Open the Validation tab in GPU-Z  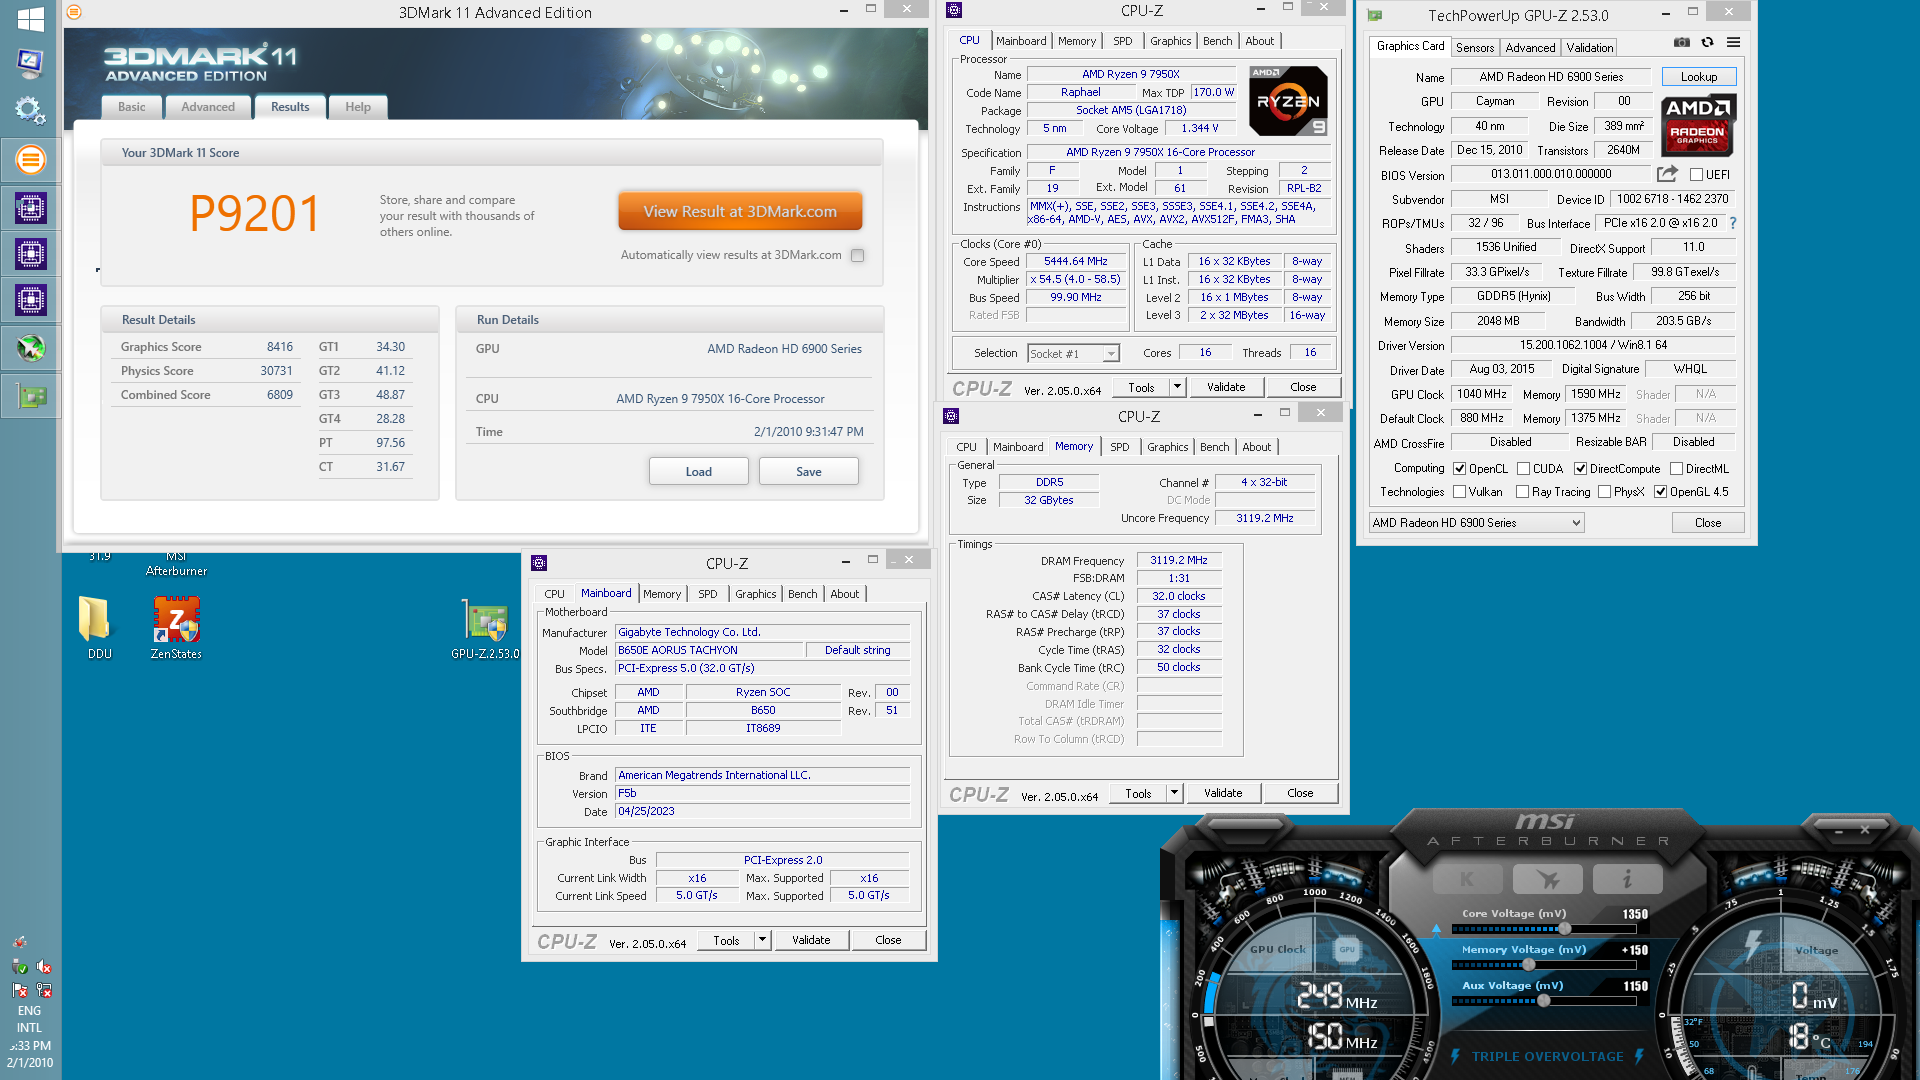[x=1589, y=47]
